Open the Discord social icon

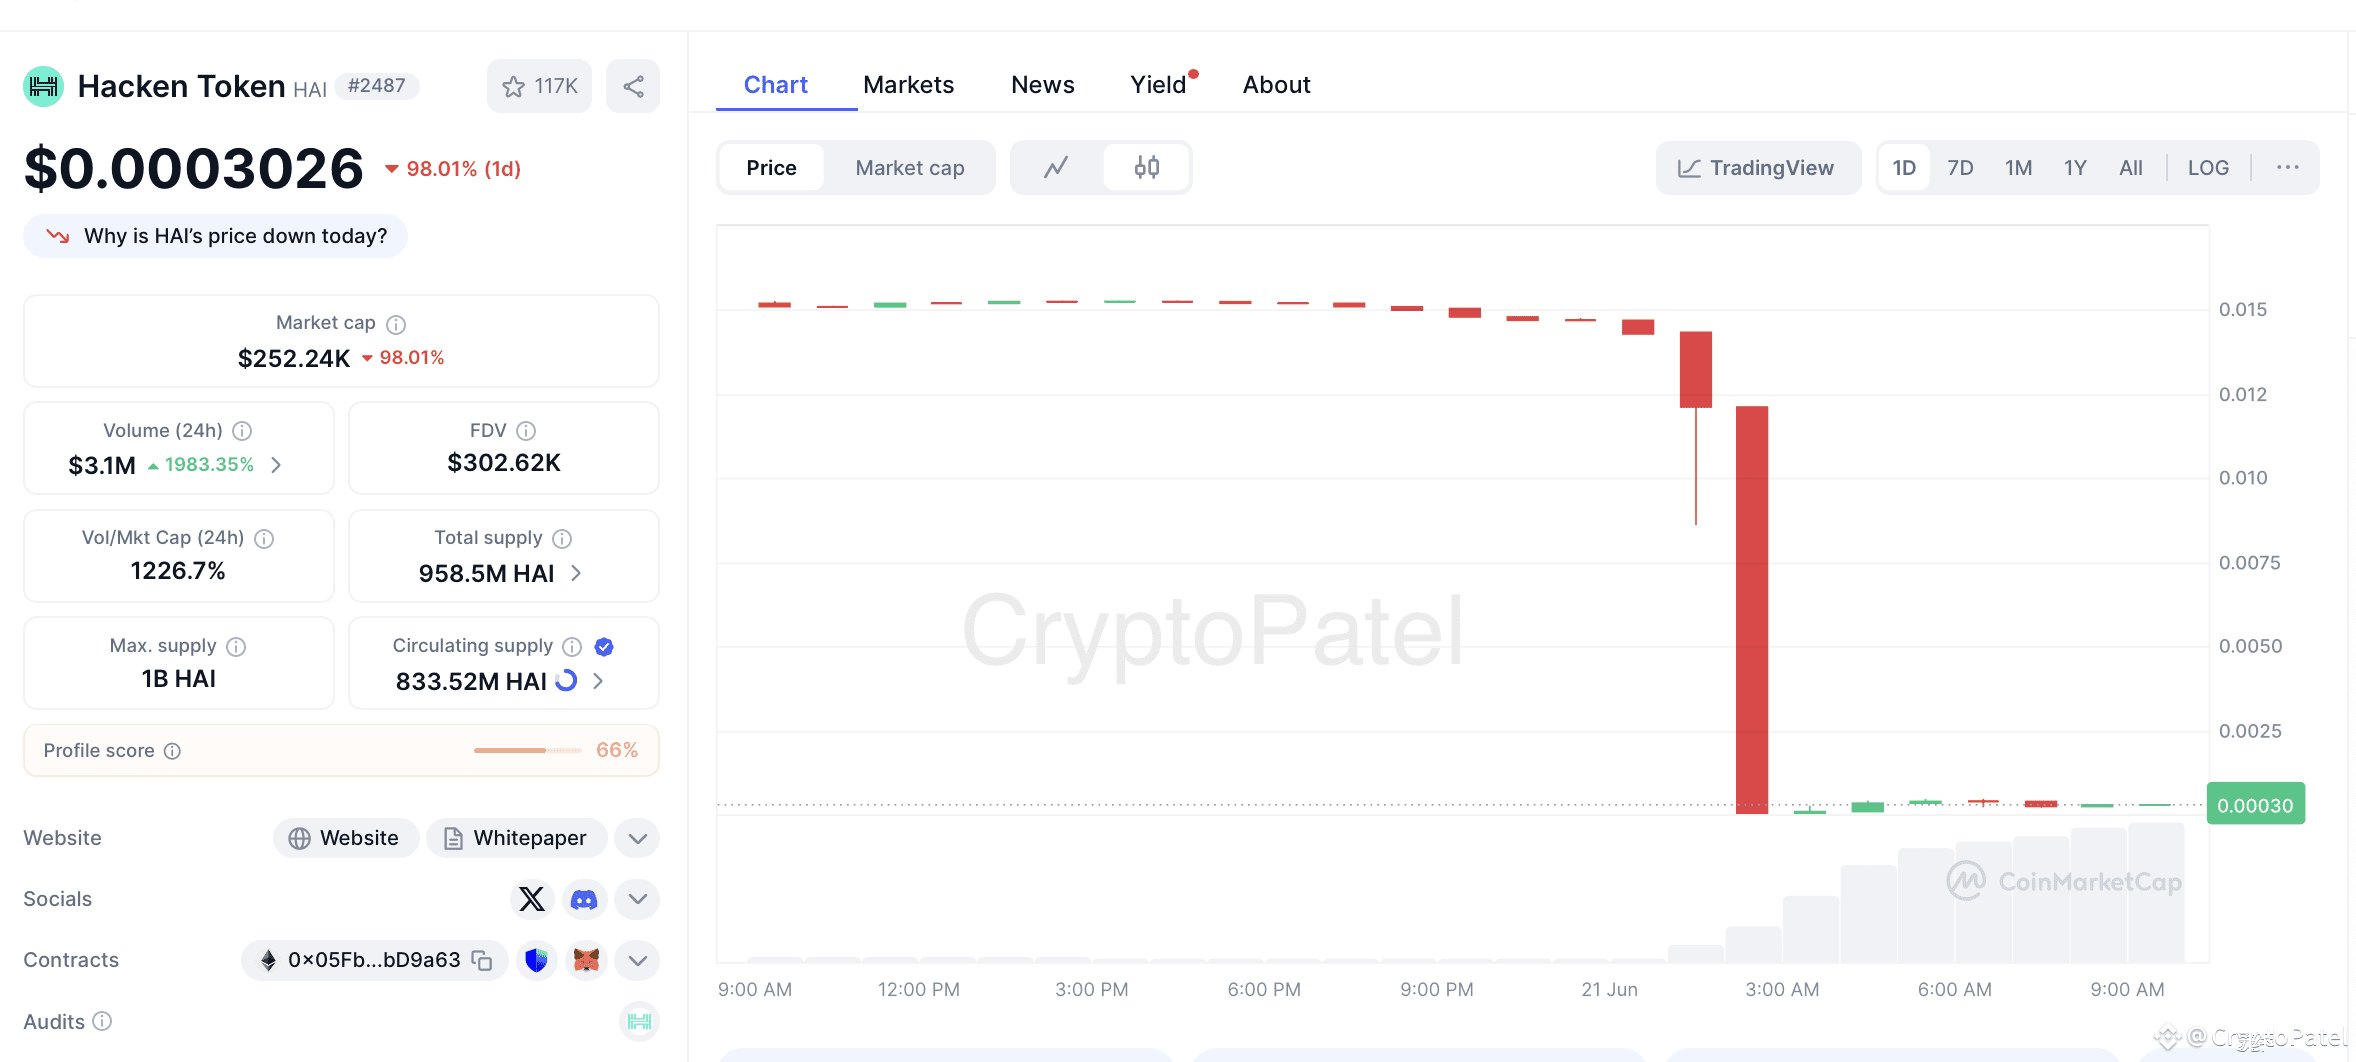[584, 900]
